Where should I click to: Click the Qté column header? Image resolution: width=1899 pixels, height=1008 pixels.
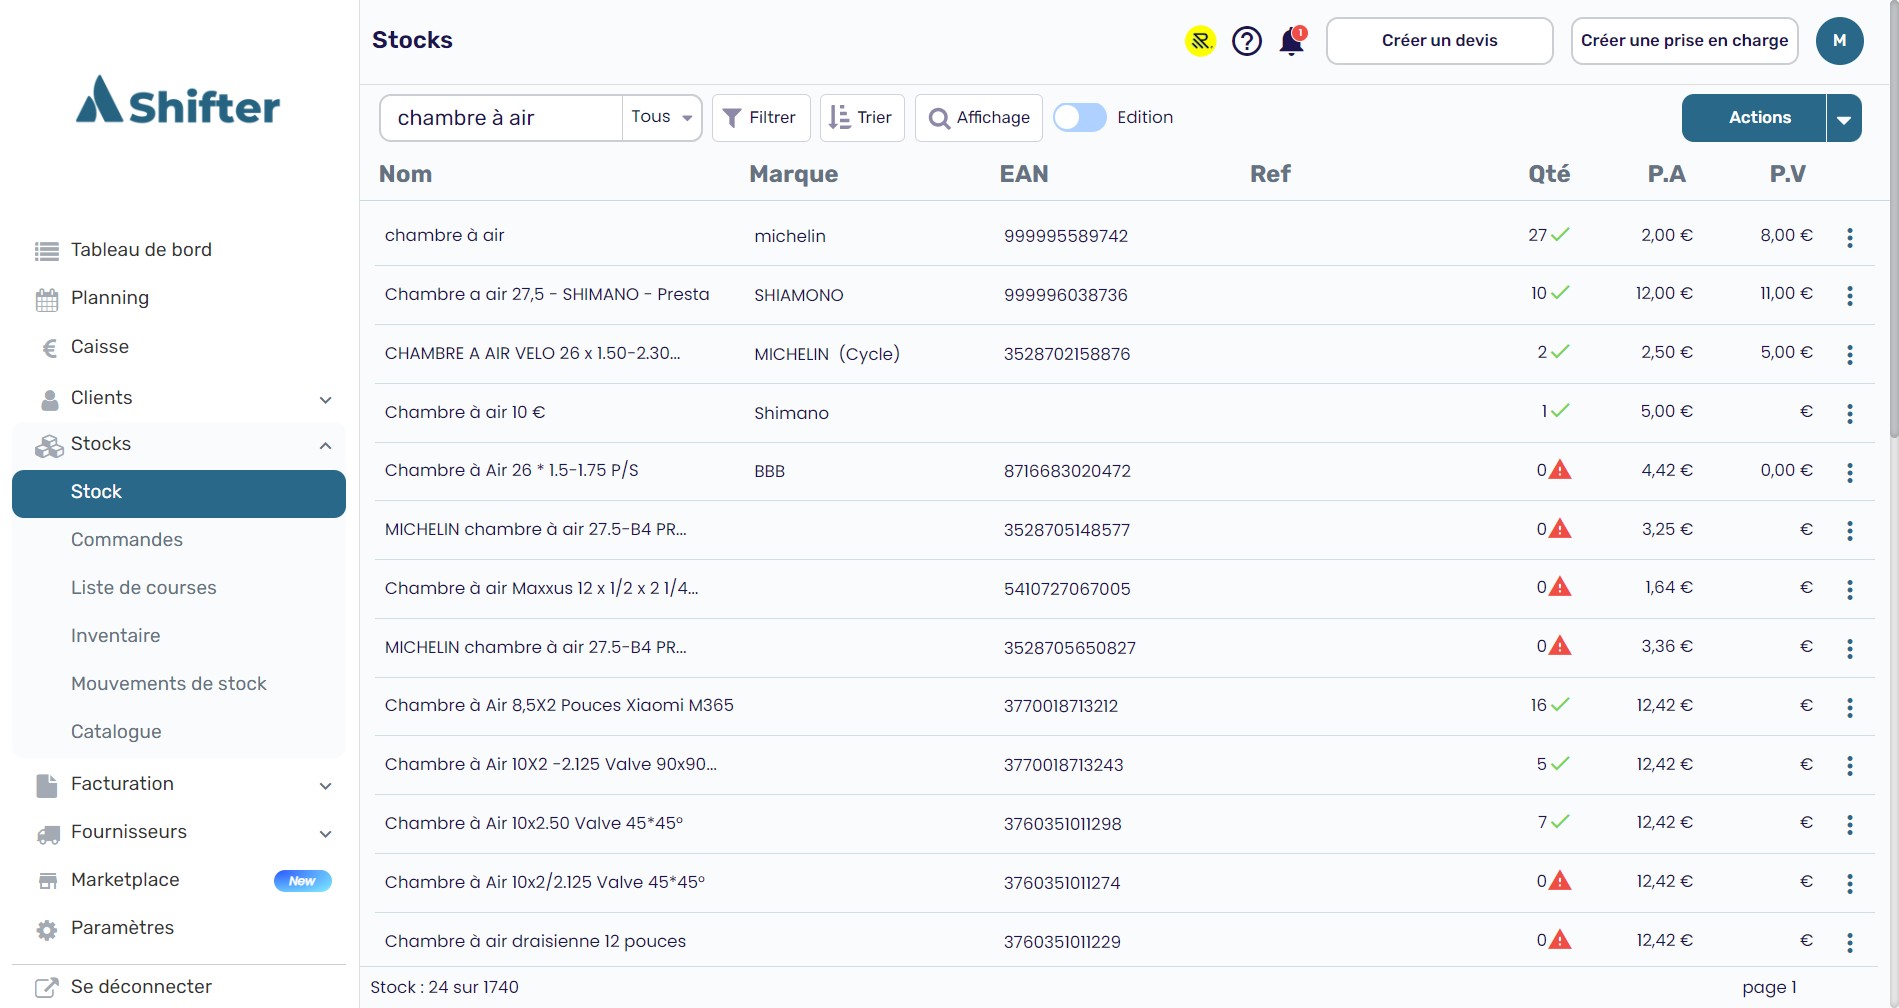[1549, 174]
